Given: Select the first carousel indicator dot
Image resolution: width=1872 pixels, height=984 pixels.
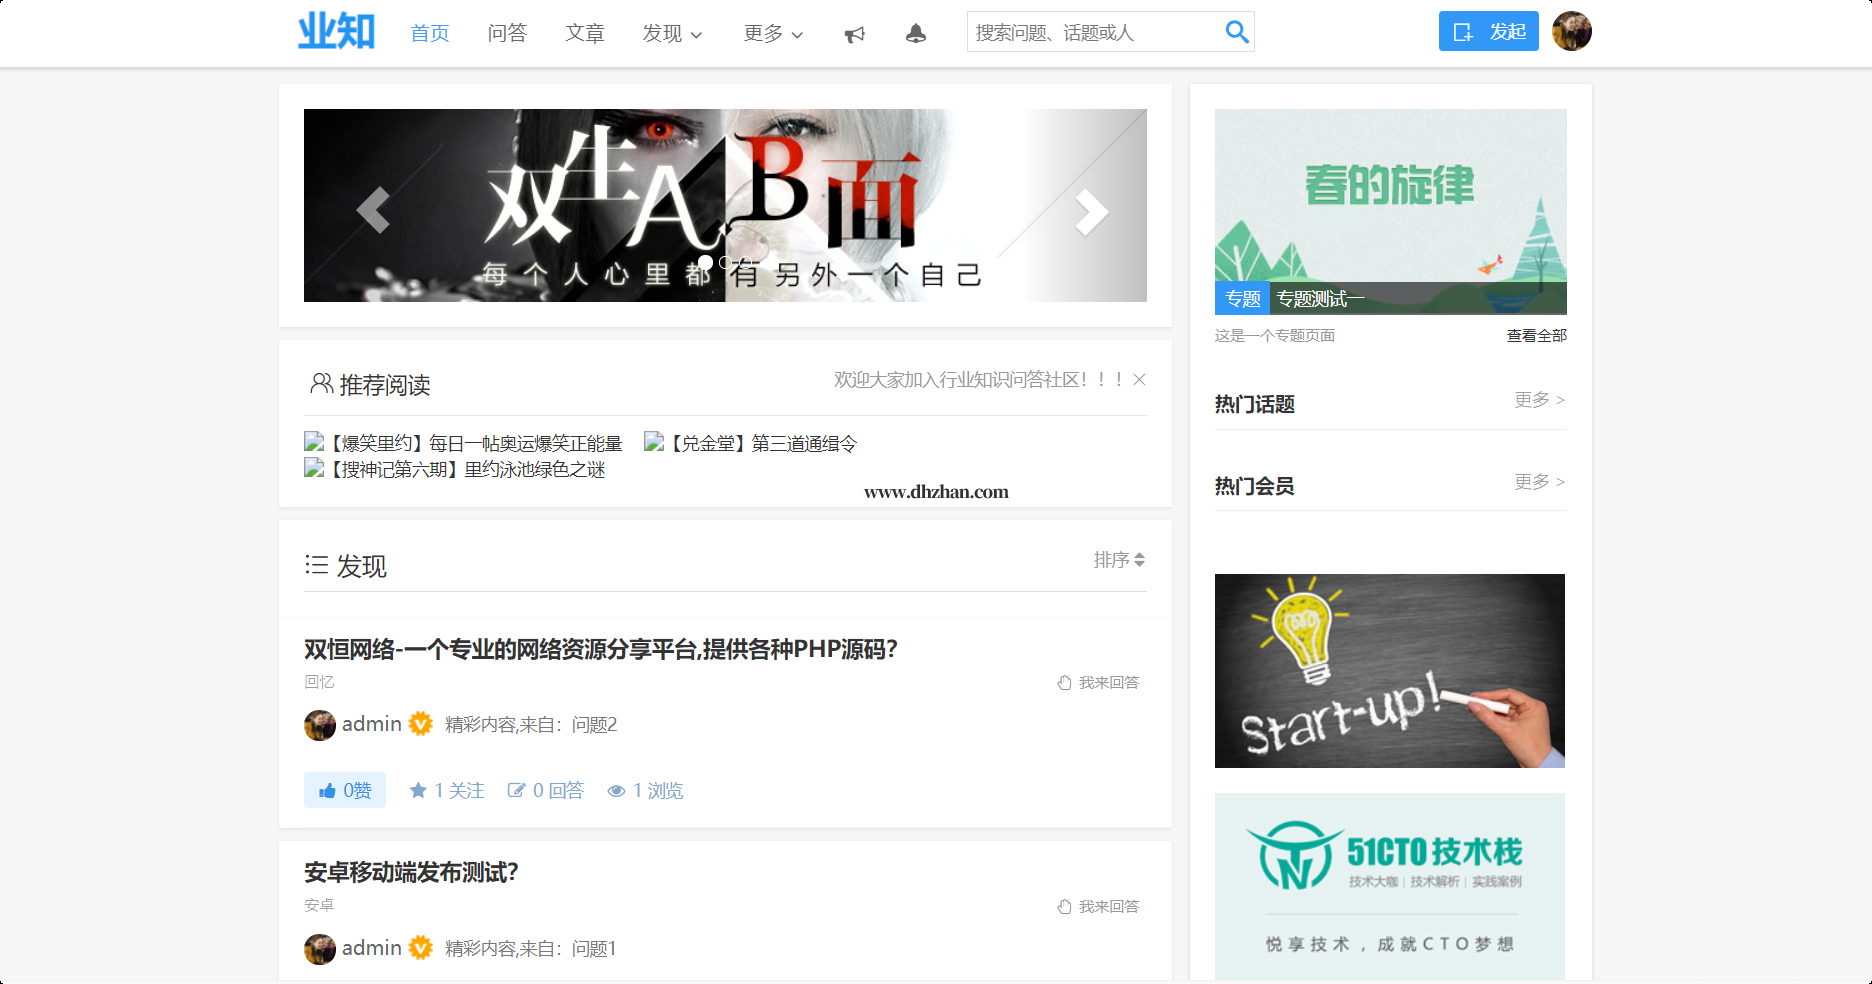Looking at the screenshot, I should (705, 263).
